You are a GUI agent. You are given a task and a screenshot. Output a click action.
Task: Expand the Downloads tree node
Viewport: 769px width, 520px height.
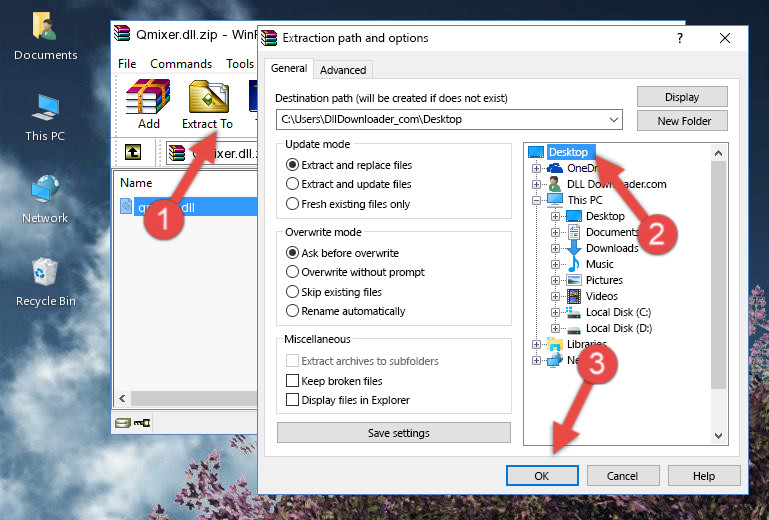click(x=555, y=248)
